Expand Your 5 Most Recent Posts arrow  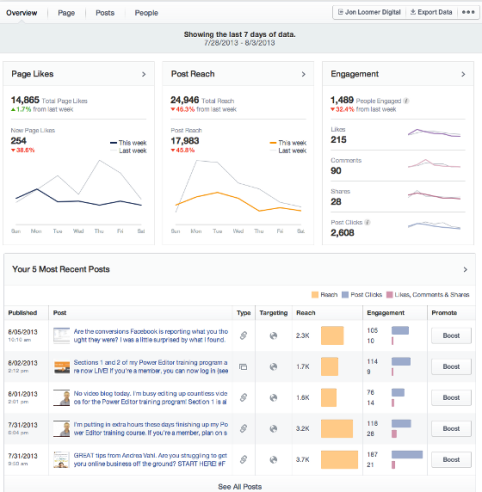pyautogui.click(x=465, y=269)
